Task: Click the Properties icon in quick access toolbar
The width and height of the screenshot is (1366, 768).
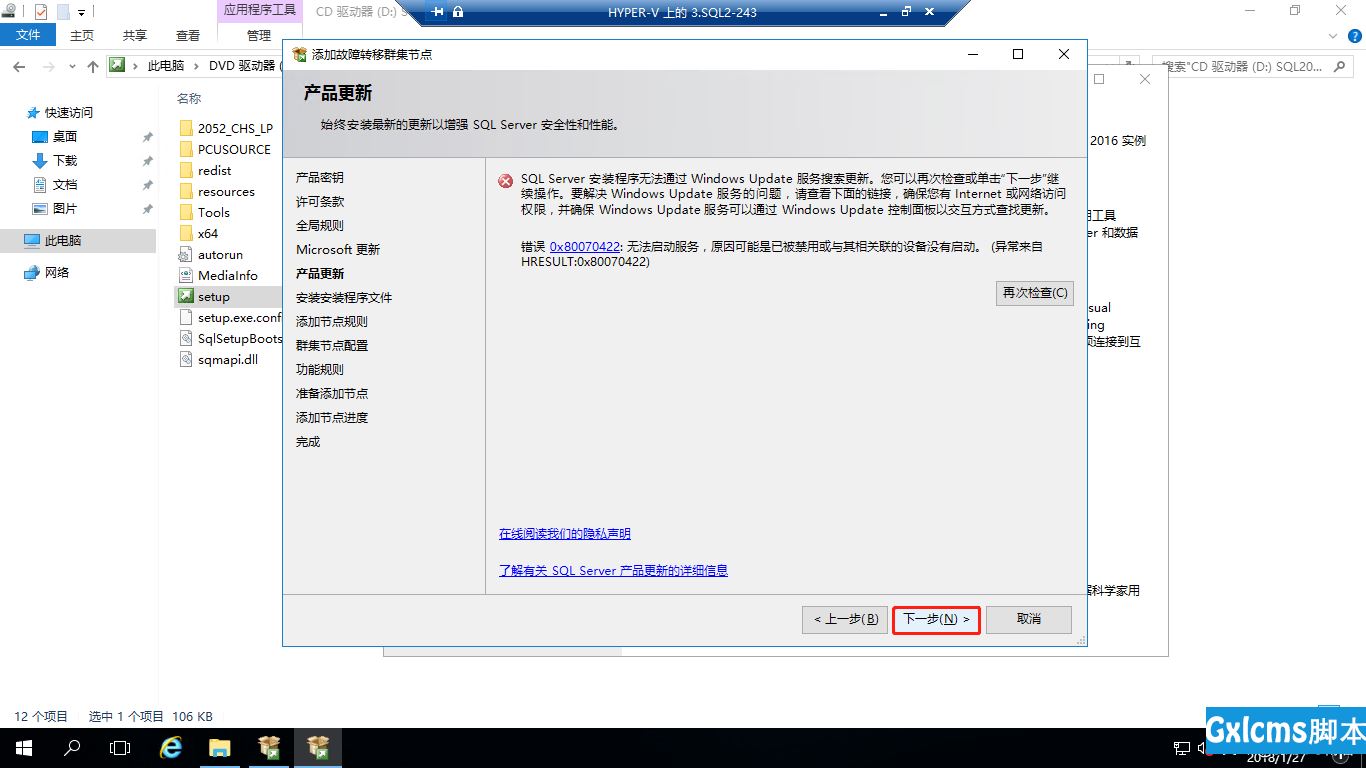Action: (41, 12)
